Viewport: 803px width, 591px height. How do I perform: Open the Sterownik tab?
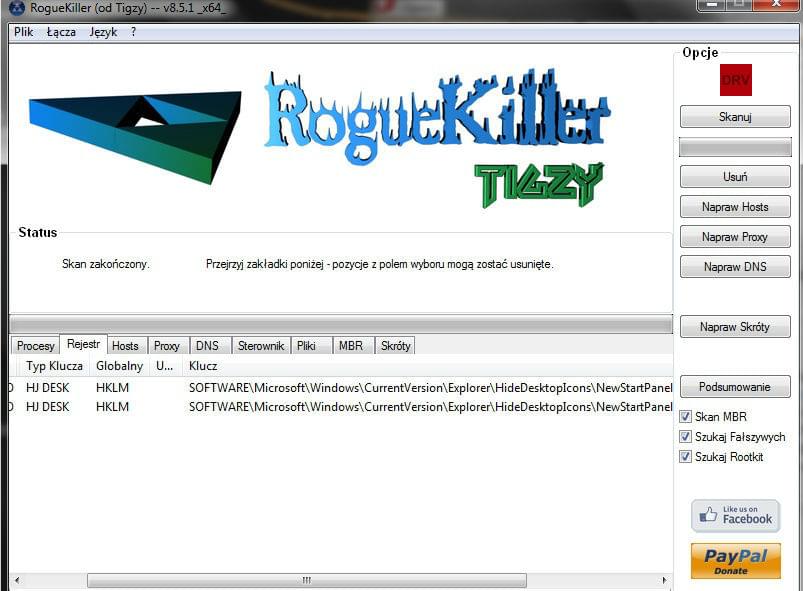click(261, 346)
